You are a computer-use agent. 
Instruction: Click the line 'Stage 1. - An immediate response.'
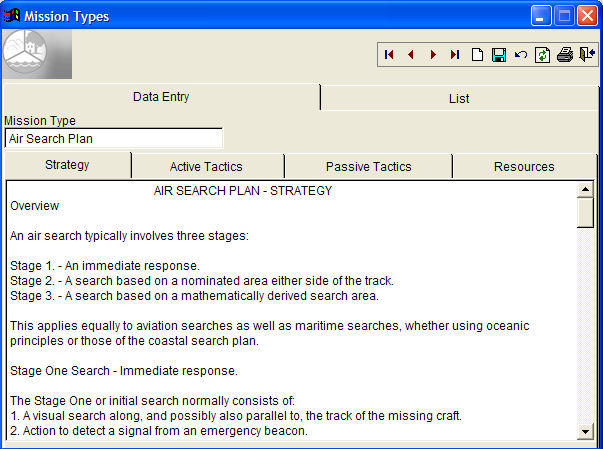pyautogui.click(x=105, y=266)
